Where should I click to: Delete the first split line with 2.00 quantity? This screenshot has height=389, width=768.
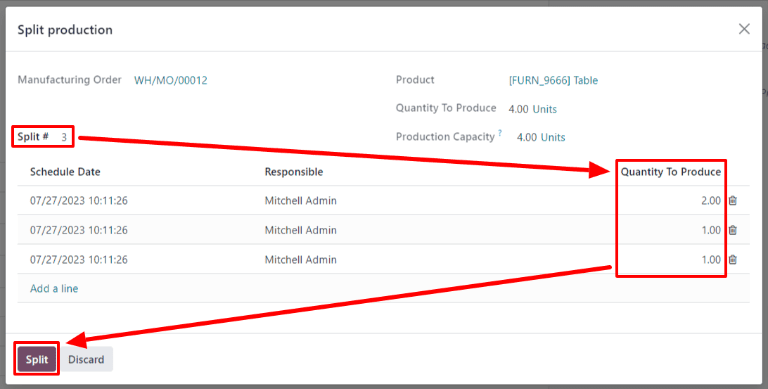[x=733, y=200]
